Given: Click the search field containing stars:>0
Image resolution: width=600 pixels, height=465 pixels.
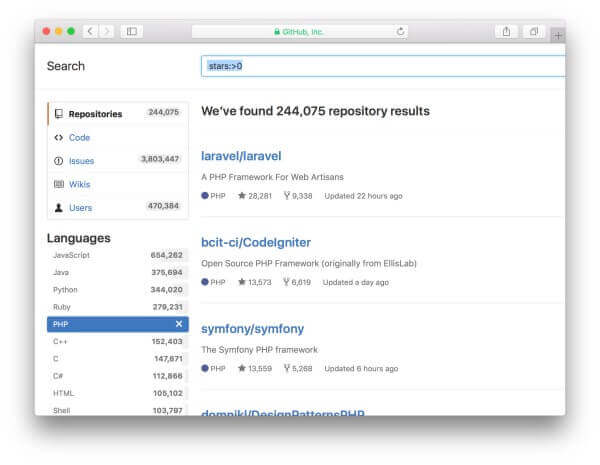Looking at the screenshot, I should pos(380,66).
